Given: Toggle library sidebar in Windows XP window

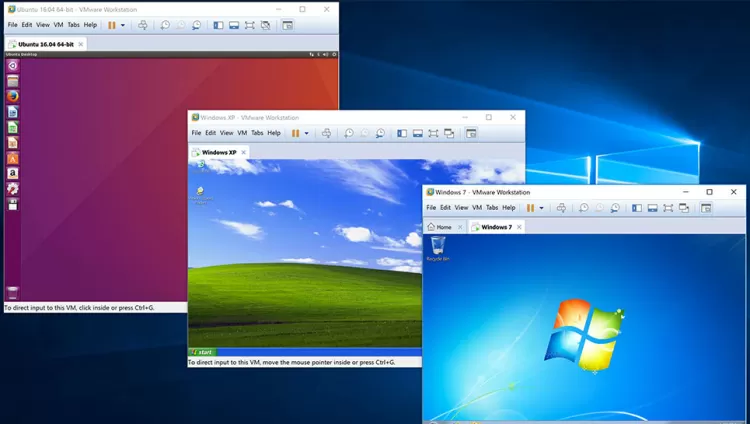Looking at the screenshot, I should pyautogui.click(x=402, y=134).
